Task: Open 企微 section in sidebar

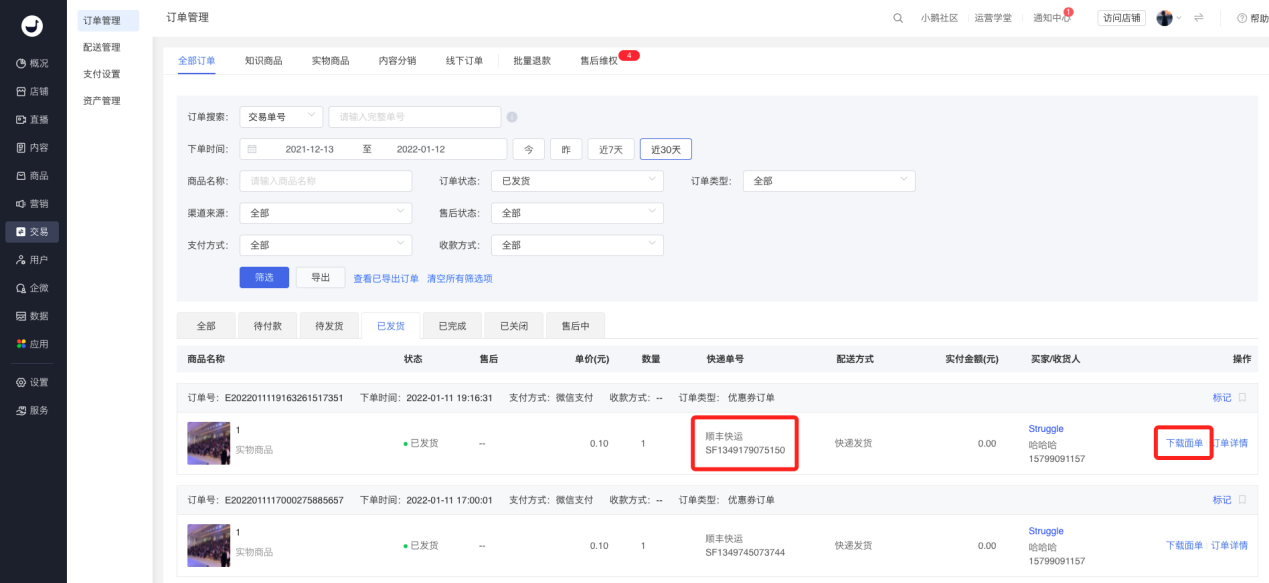Action: click(x=32, y=287)
